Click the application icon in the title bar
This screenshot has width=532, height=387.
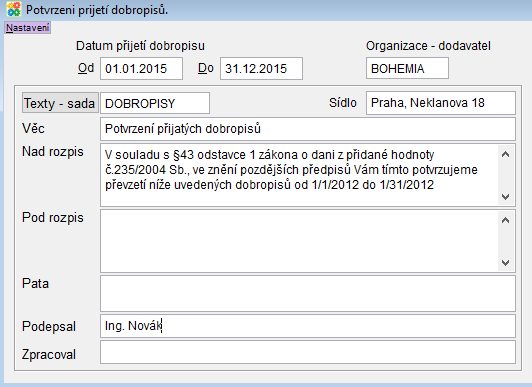click(x=14, y=9)
